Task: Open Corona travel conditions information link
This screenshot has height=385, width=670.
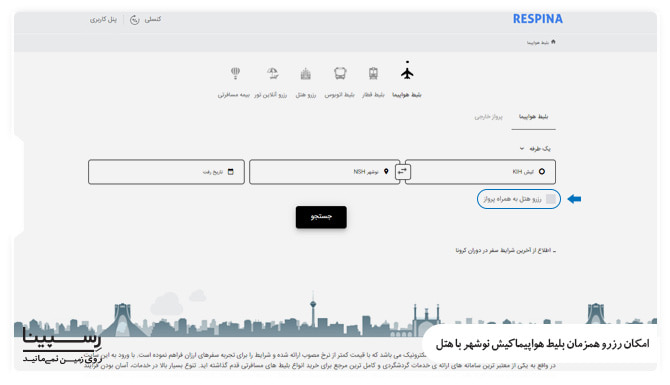Action: point(506,250)
